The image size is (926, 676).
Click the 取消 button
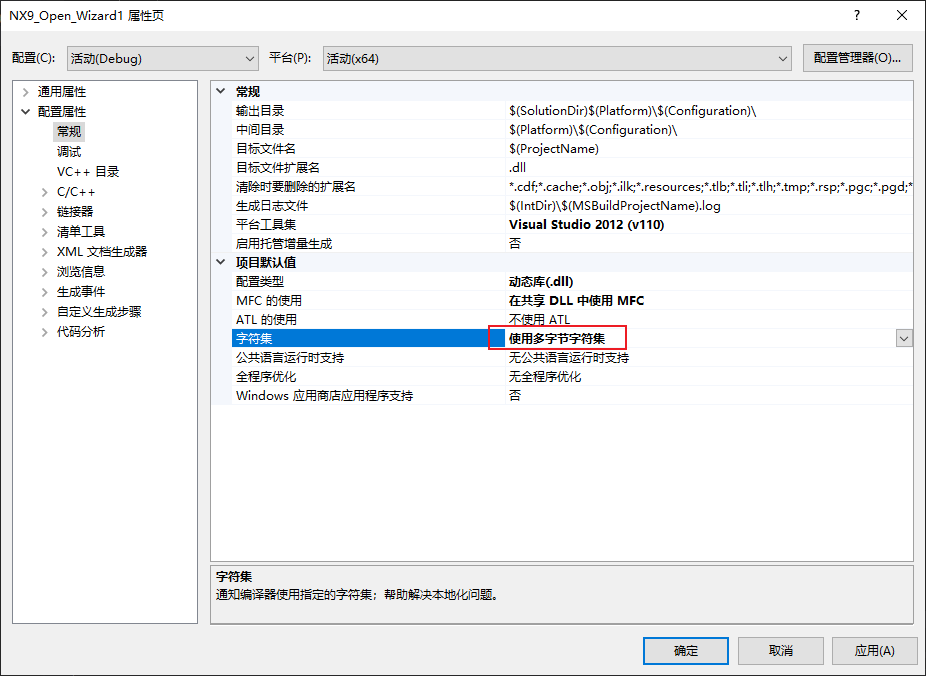click(x=781, y=651)
